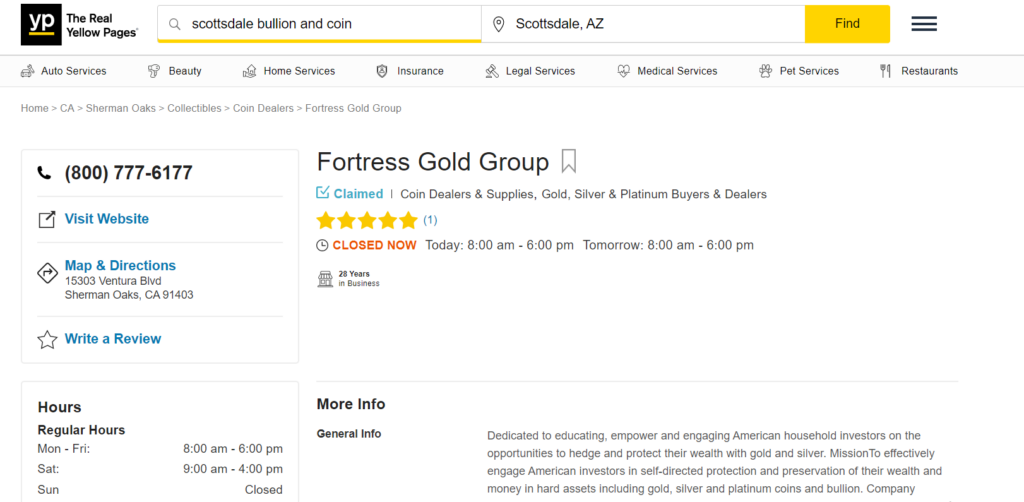Click the Scottsdale, AZ location field
This screenshot has height=502, width=1024.
643,24
